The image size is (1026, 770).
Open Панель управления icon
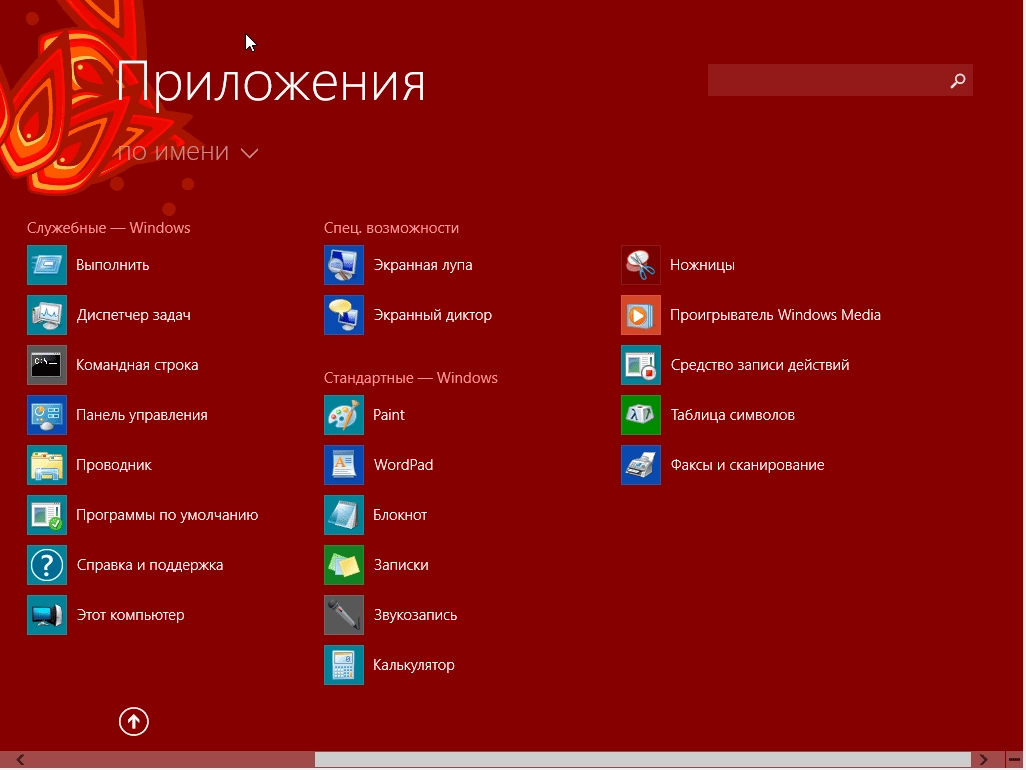coord(46,415)
